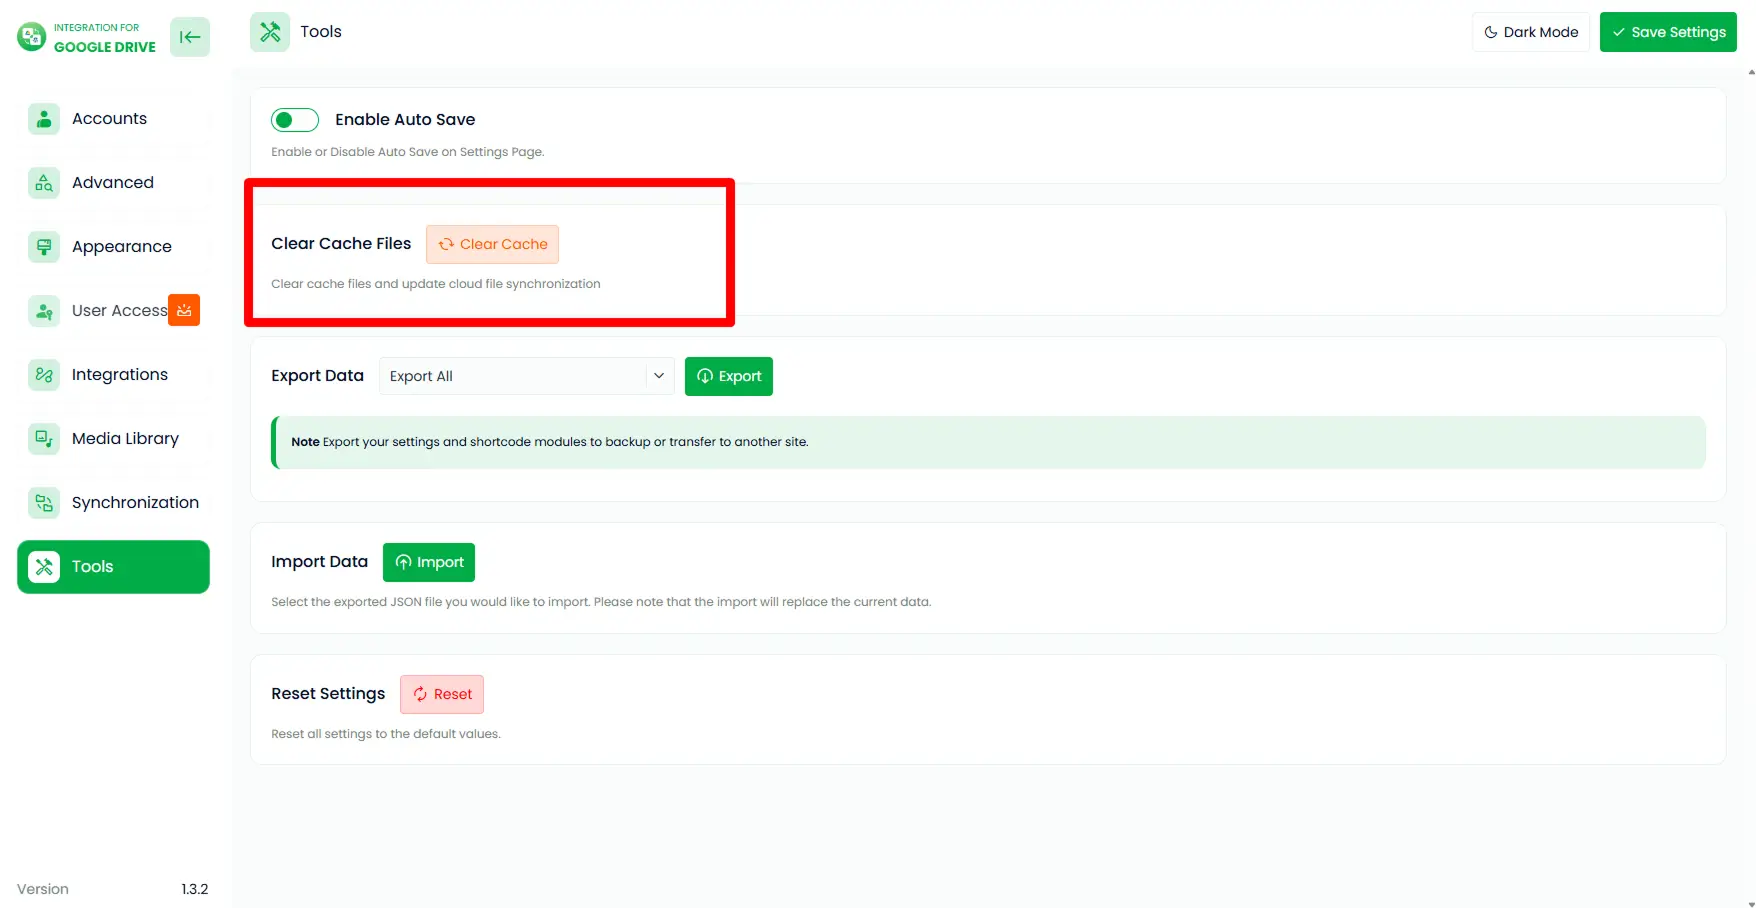Open the Media Library section
The image size is (1756, 908).
point(125,438)
